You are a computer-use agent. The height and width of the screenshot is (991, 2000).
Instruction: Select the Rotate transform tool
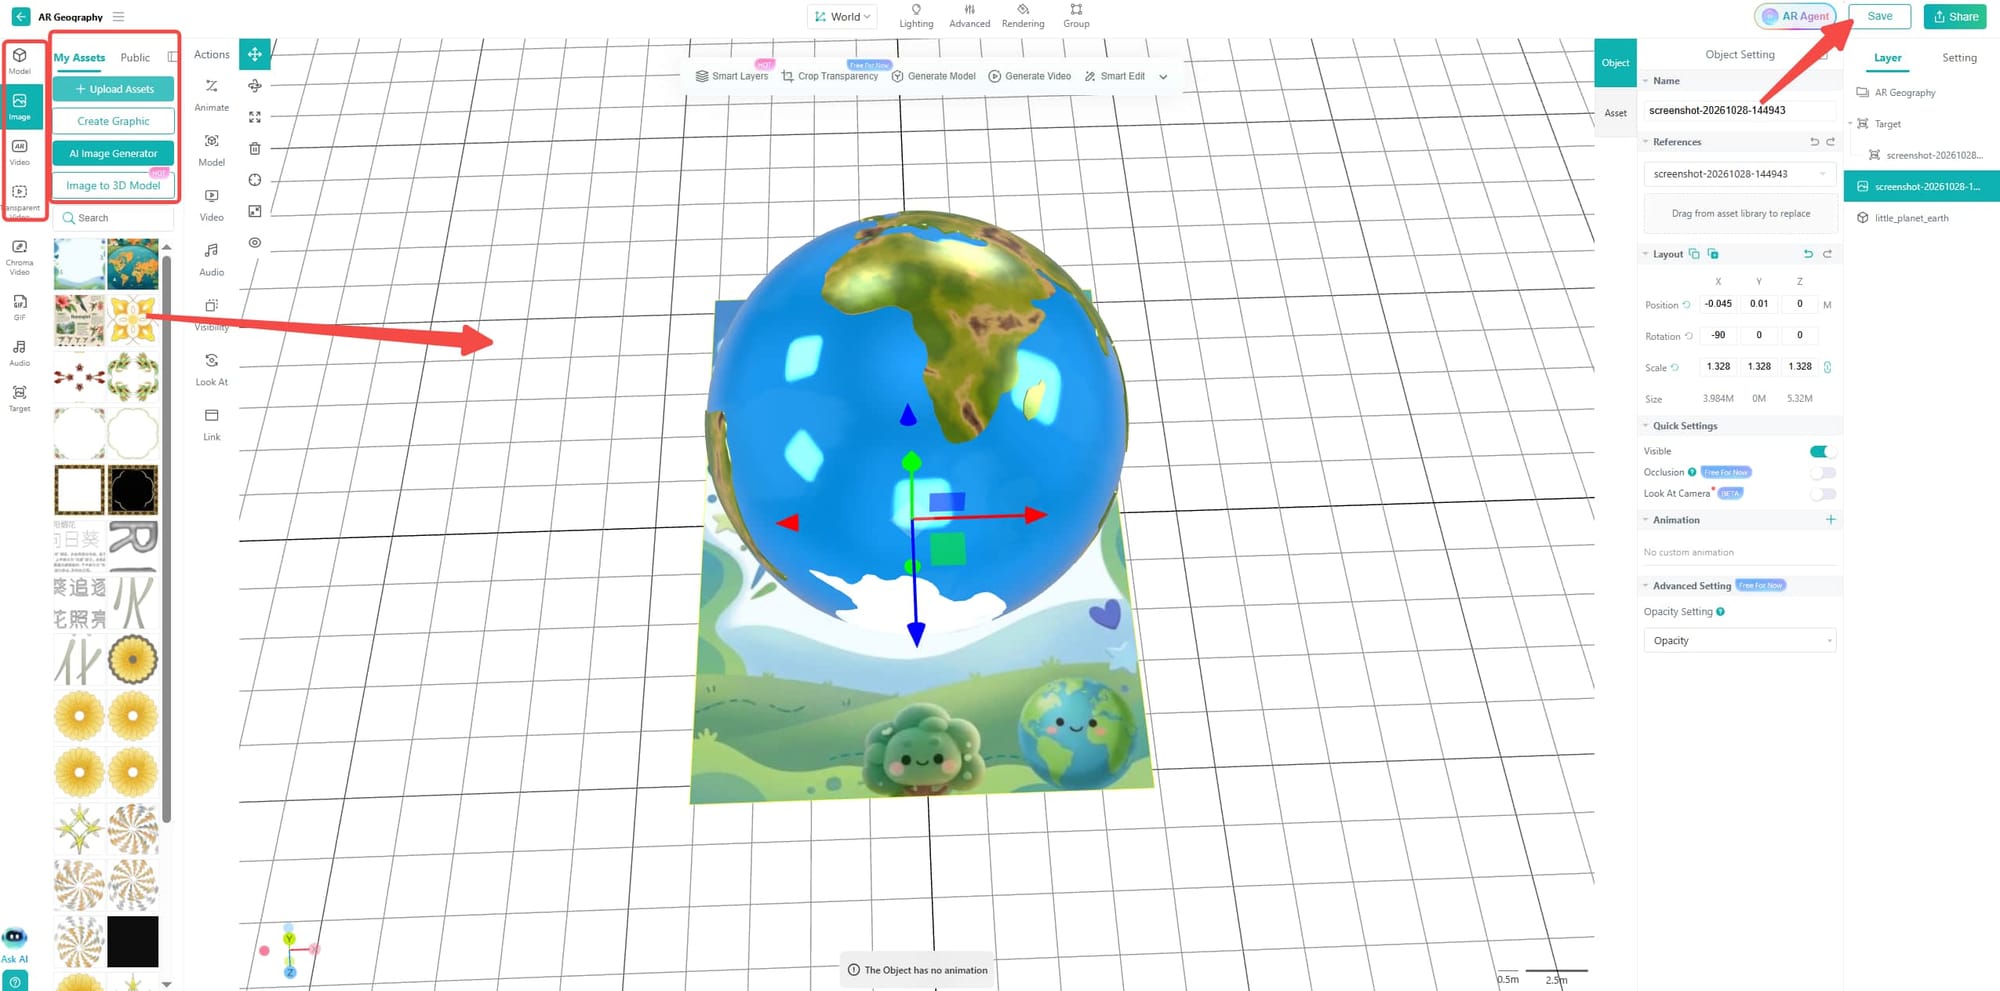point(255,86)
